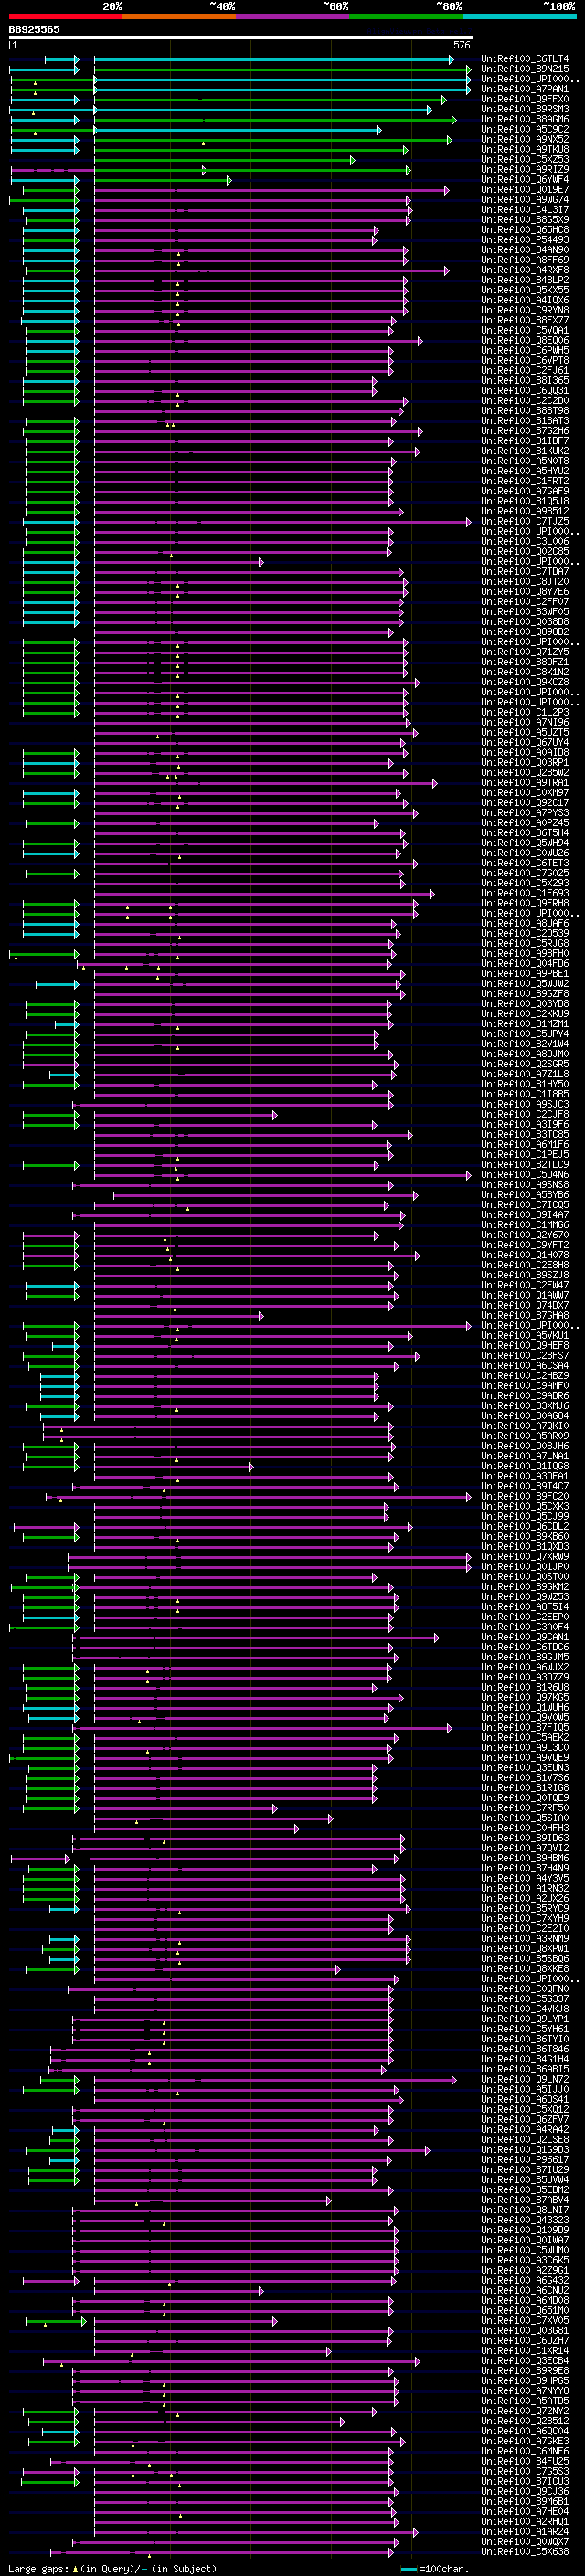Select label UniRef100_B1HY50
Viewport: 585px width, 2576px height.
tap(525, 1084)
